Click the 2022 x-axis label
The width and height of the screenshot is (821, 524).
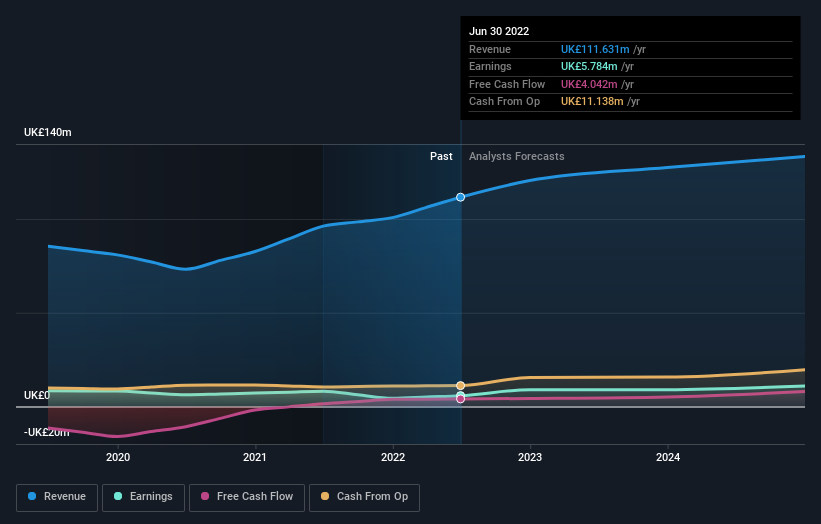coord(393,457)
